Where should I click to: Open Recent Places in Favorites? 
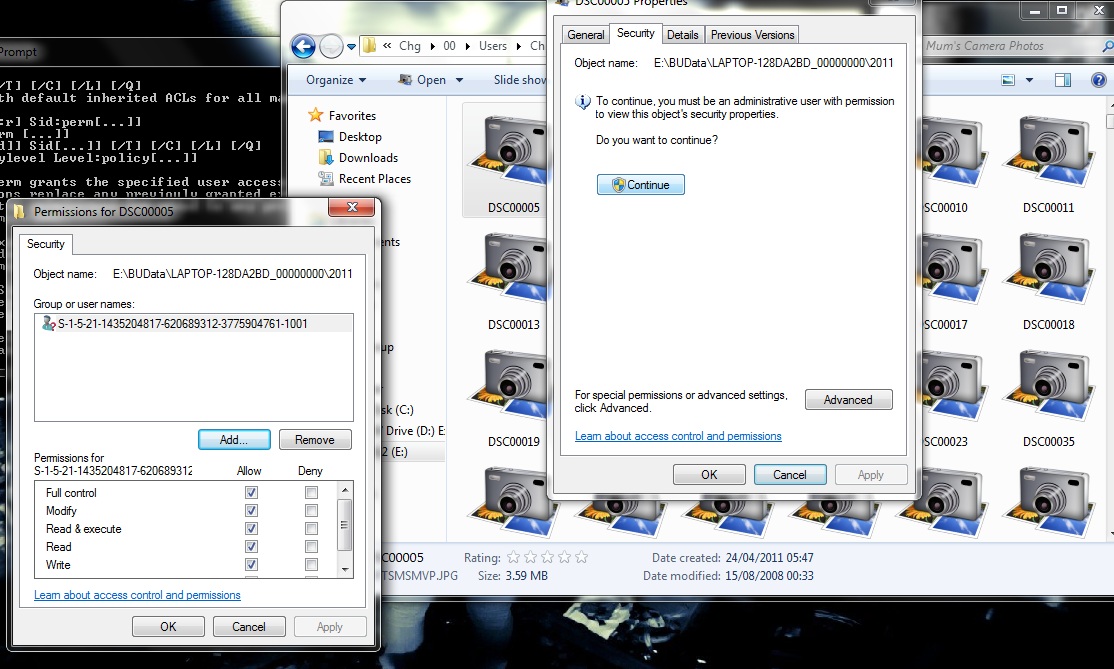(x=374, y=179)
